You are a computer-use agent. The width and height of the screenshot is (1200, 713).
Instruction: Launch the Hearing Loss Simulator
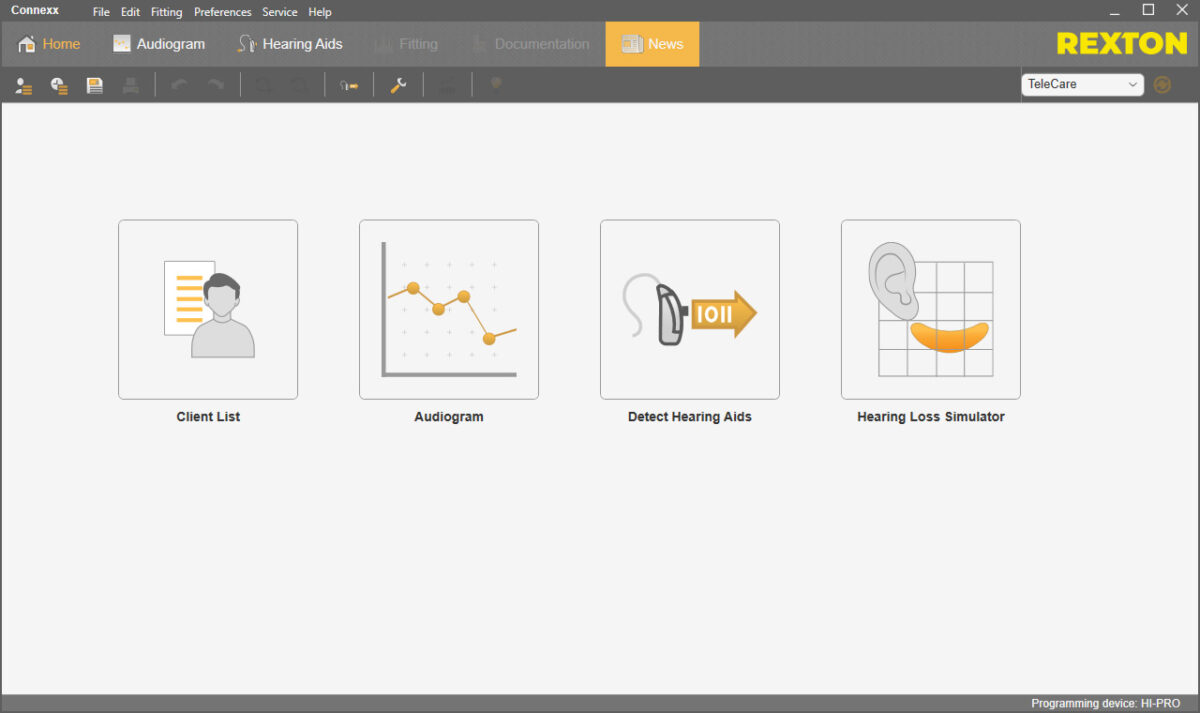[x=930, y=309]
